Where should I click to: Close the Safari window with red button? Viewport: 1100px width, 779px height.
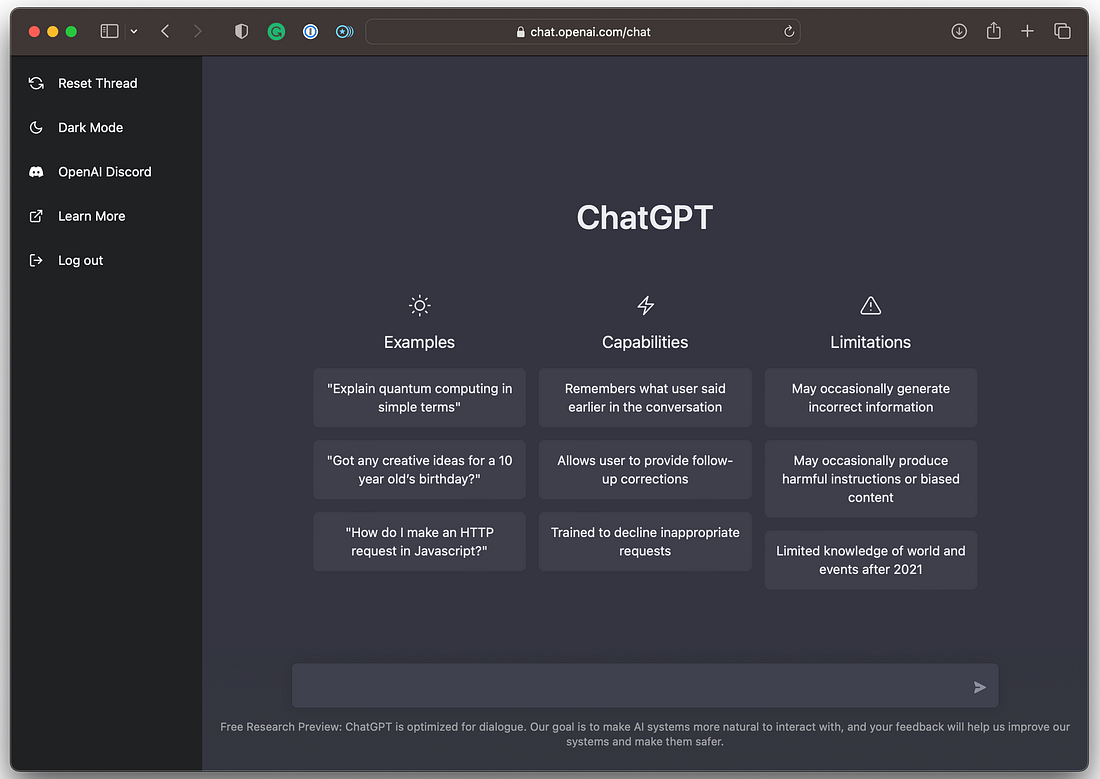(34, 32)
